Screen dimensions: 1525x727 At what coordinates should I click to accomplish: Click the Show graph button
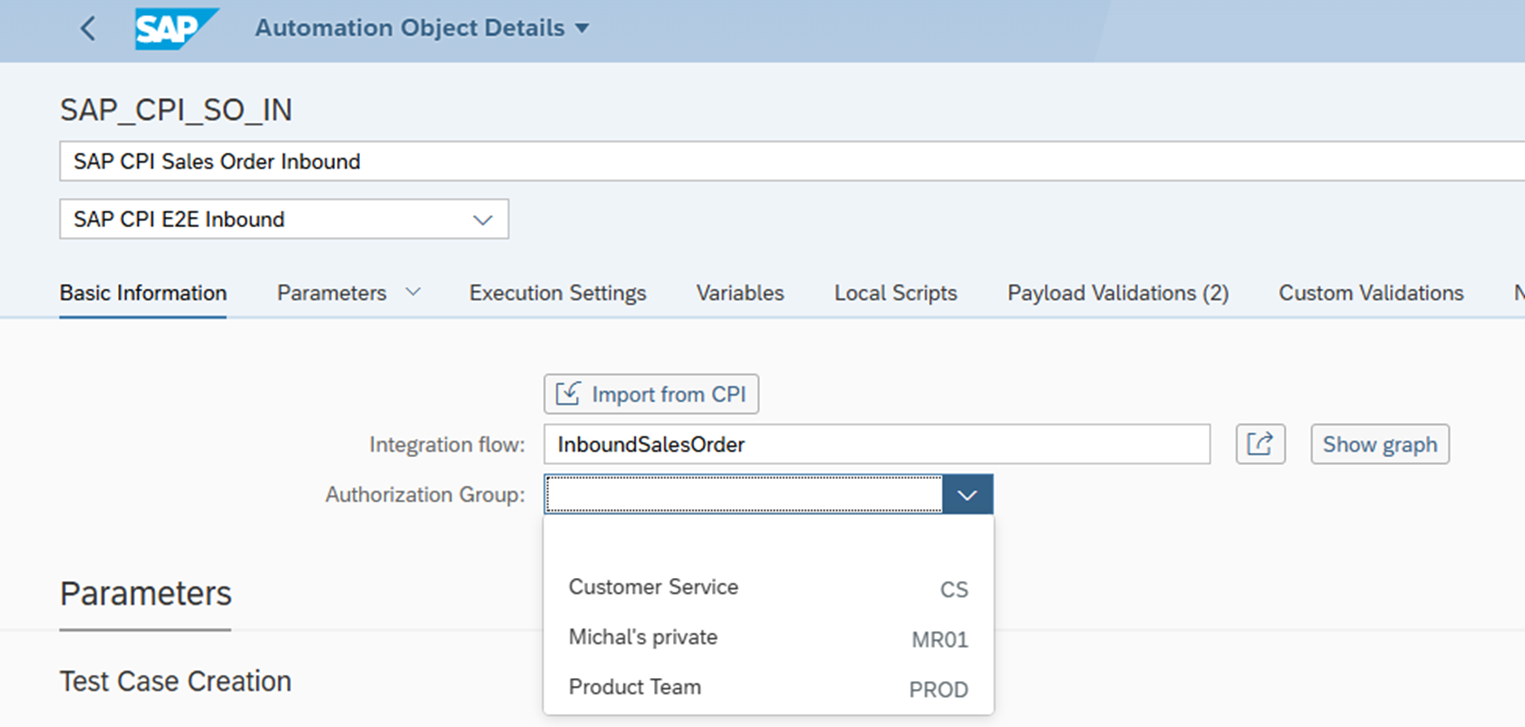[x=1379, y=444]
